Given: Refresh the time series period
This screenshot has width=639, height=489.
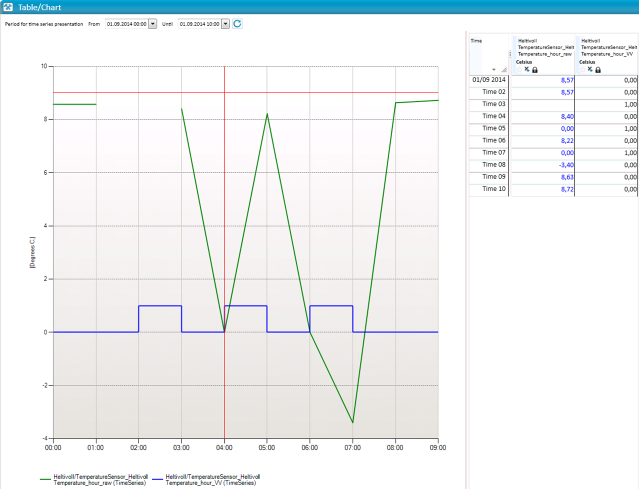Looking at the screenshot, I should tap(238, 23).
